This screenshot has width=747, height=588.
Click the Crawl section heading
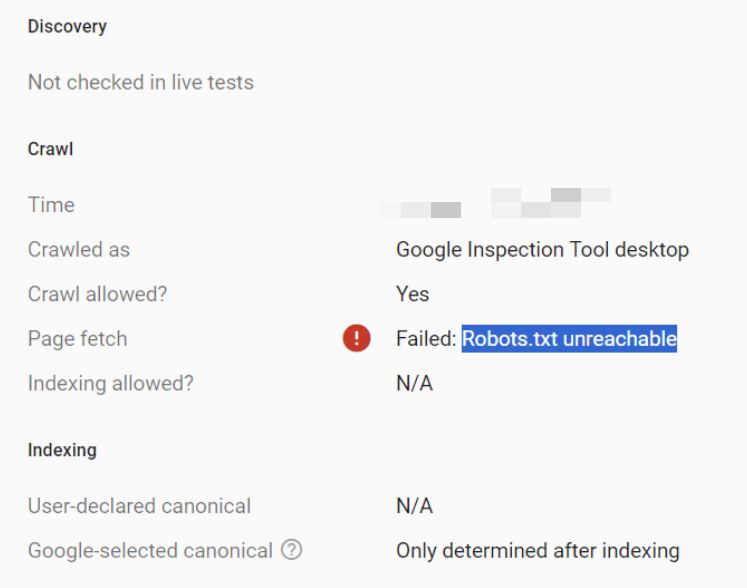[50, 149]
